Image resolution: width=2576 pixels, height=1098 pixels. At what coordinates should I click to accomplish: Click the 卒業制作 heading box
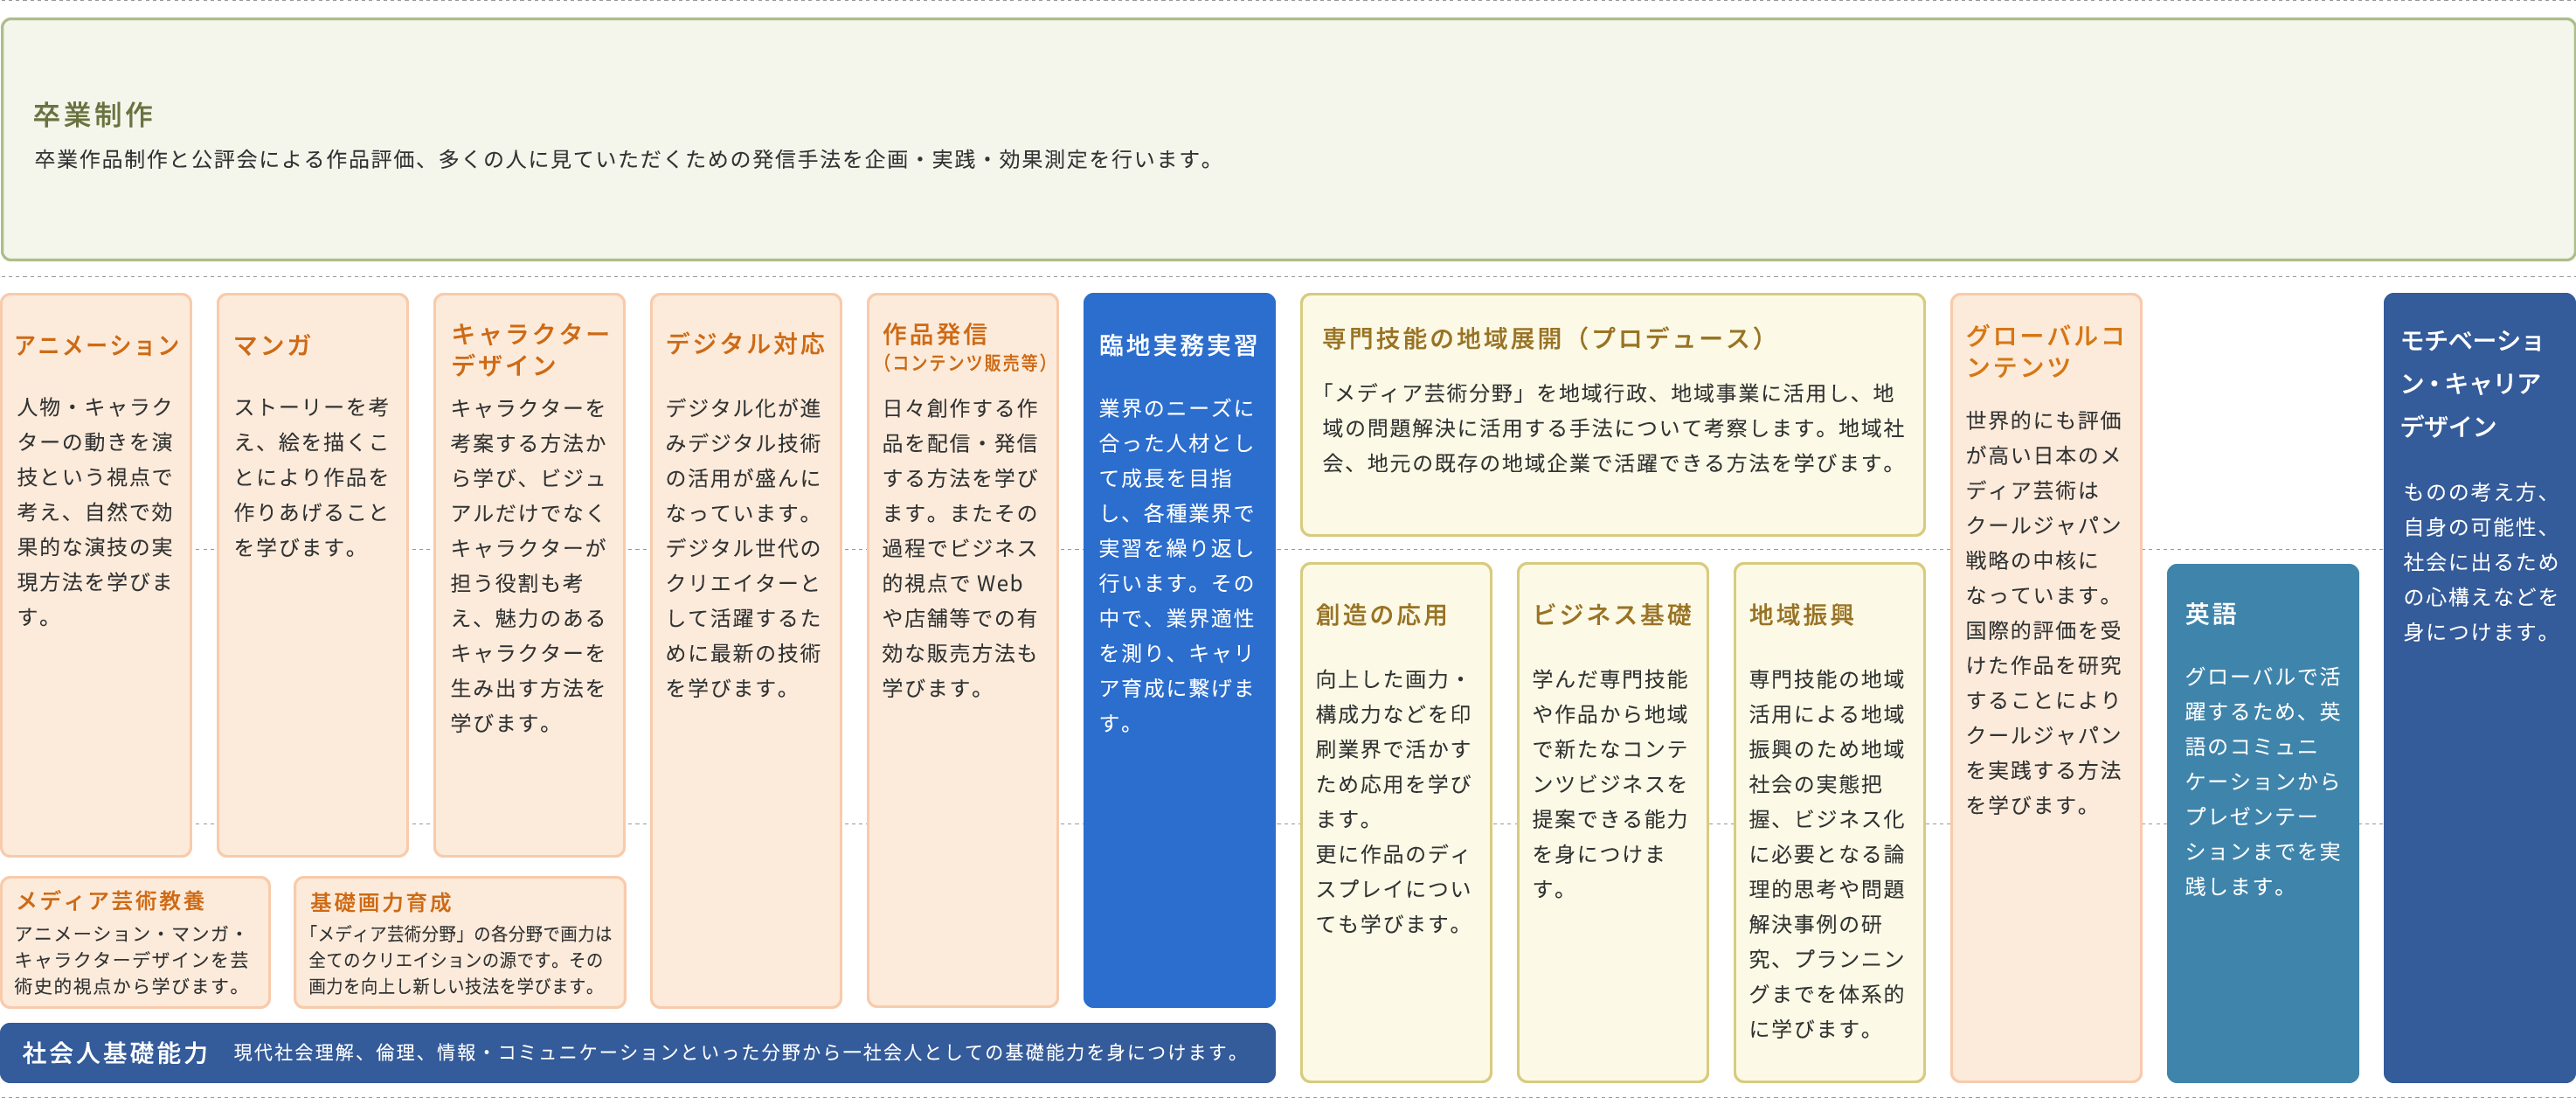click(93, 115)
